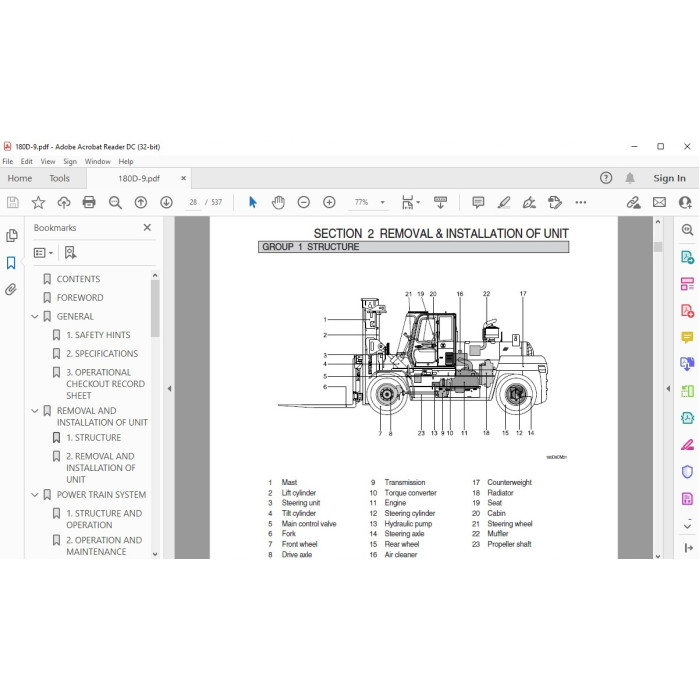Screen dimensions: 700x700
Task: Open the File menu
Action: [x=8, y=162]
